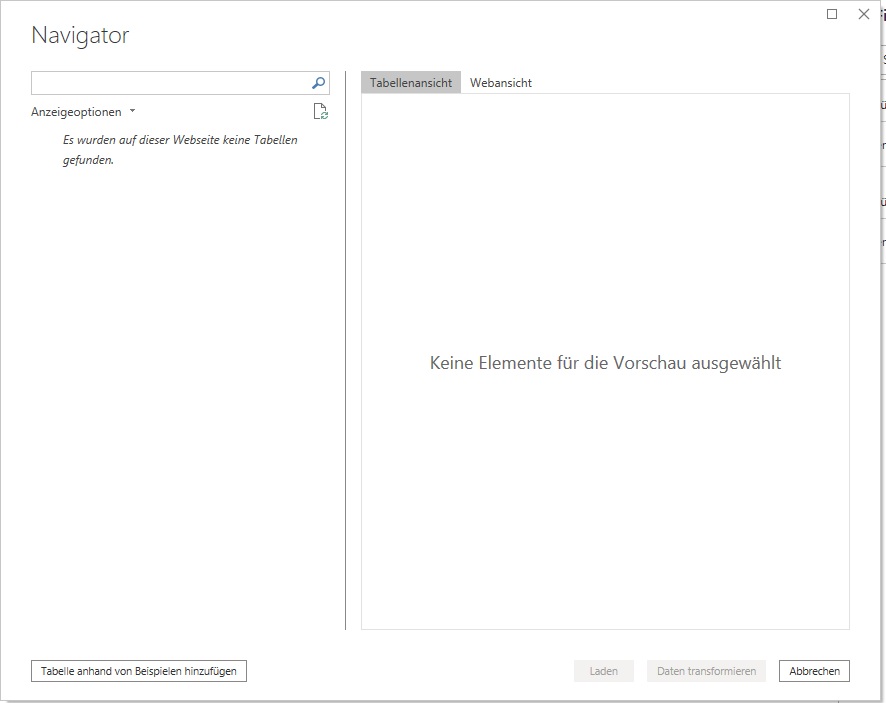Click the 'keine Tabellen gefunden' message
The height and width of the screenshot is (703, 886).
pos(180,150)
